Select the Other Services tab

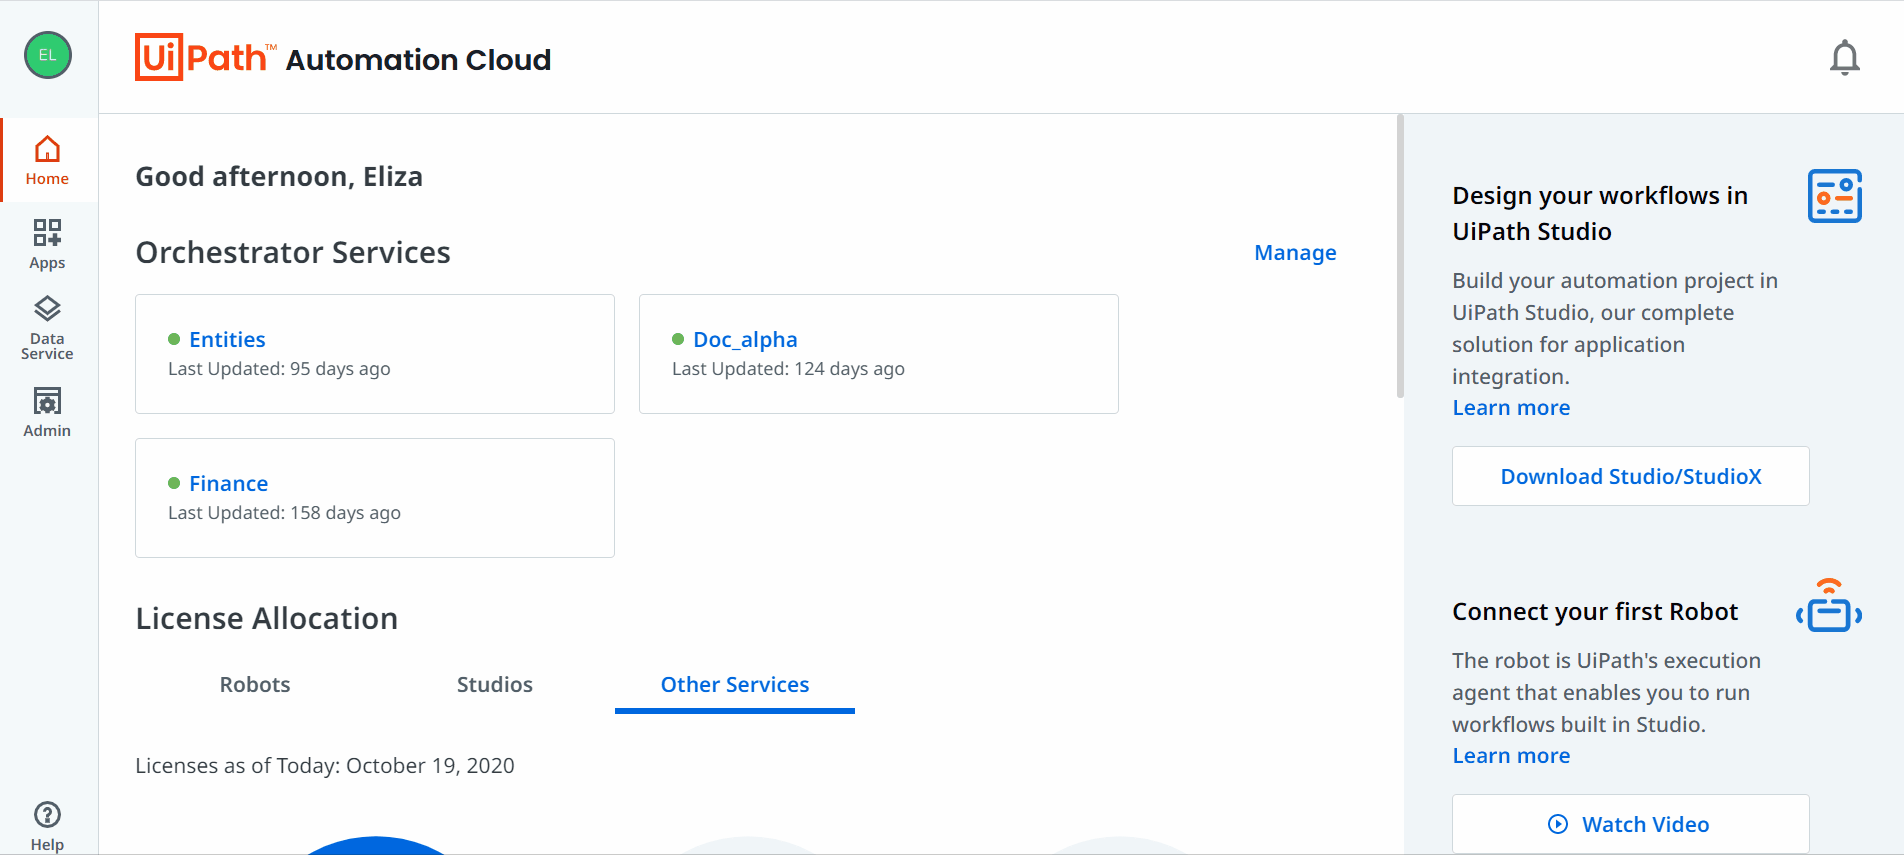pos(735,685)
